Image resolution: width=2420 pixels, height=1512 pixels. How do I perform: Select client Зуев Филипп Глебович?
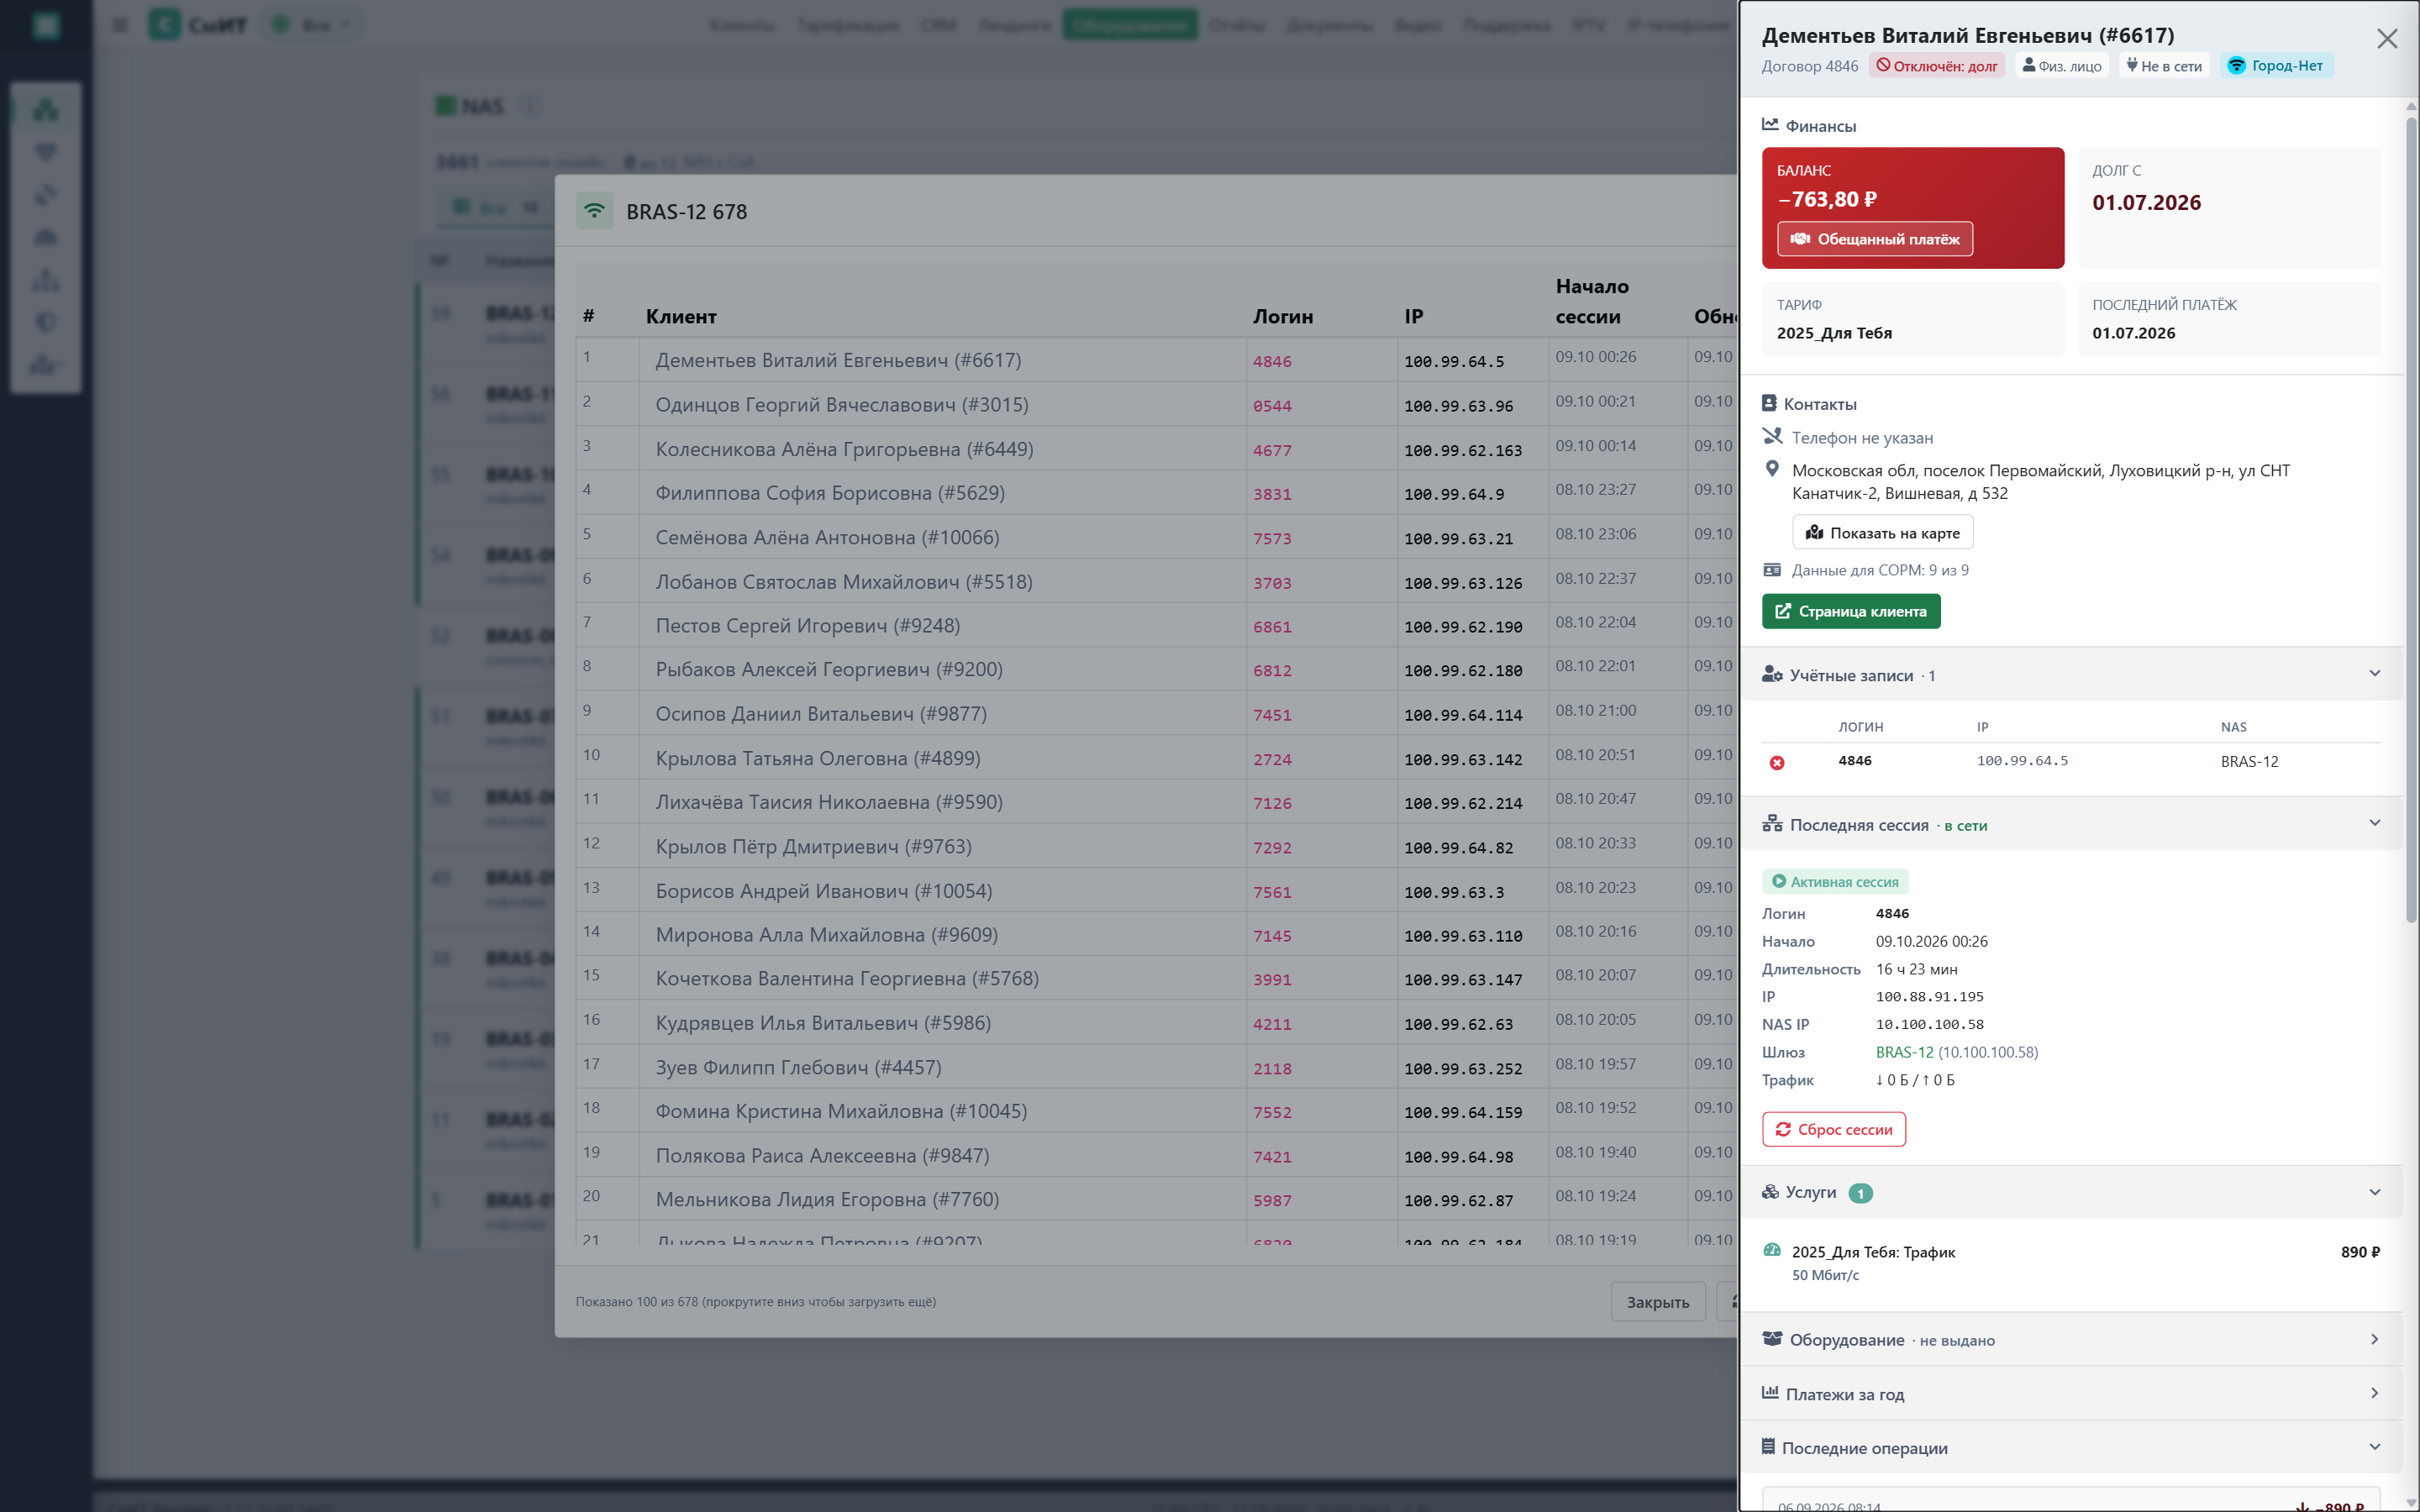798,1067
